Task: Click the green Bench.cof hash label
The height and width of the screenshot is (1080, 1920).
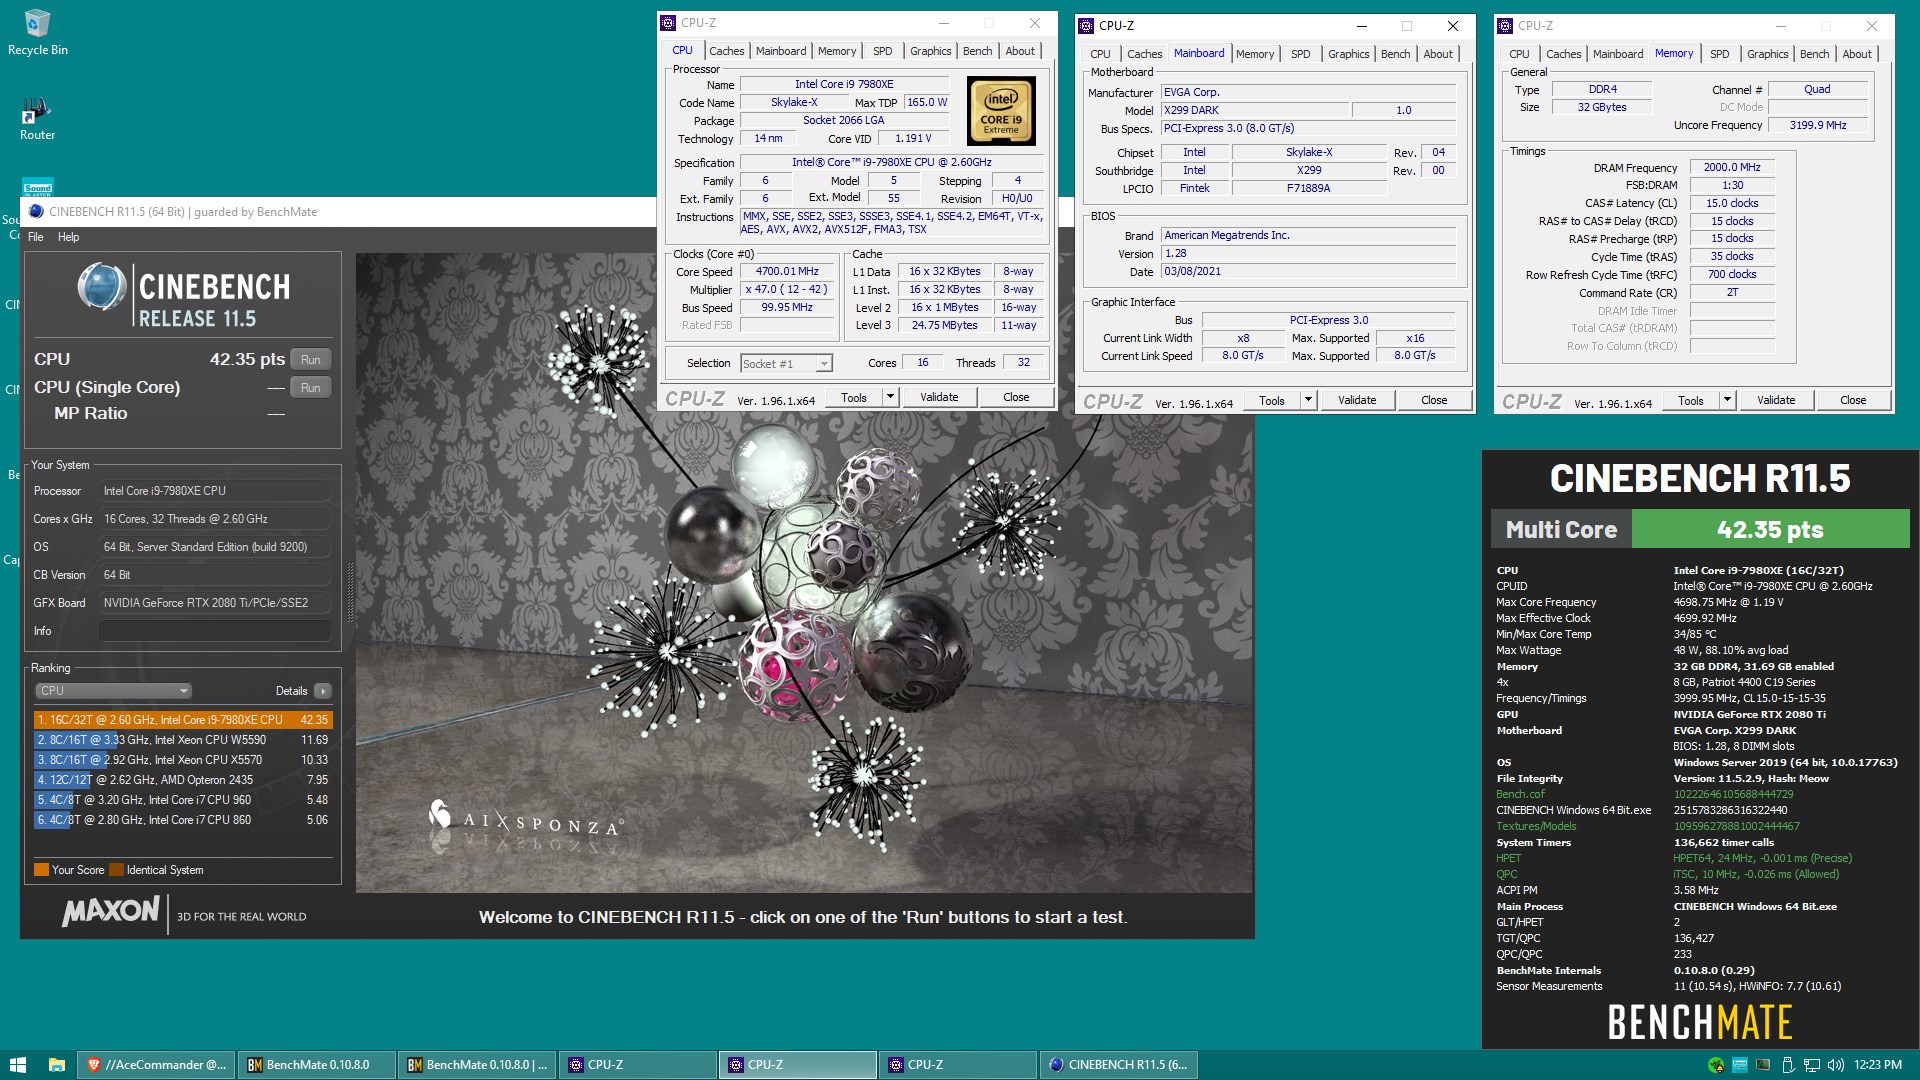Action: pyautogui.click(x=1520, y=794)
